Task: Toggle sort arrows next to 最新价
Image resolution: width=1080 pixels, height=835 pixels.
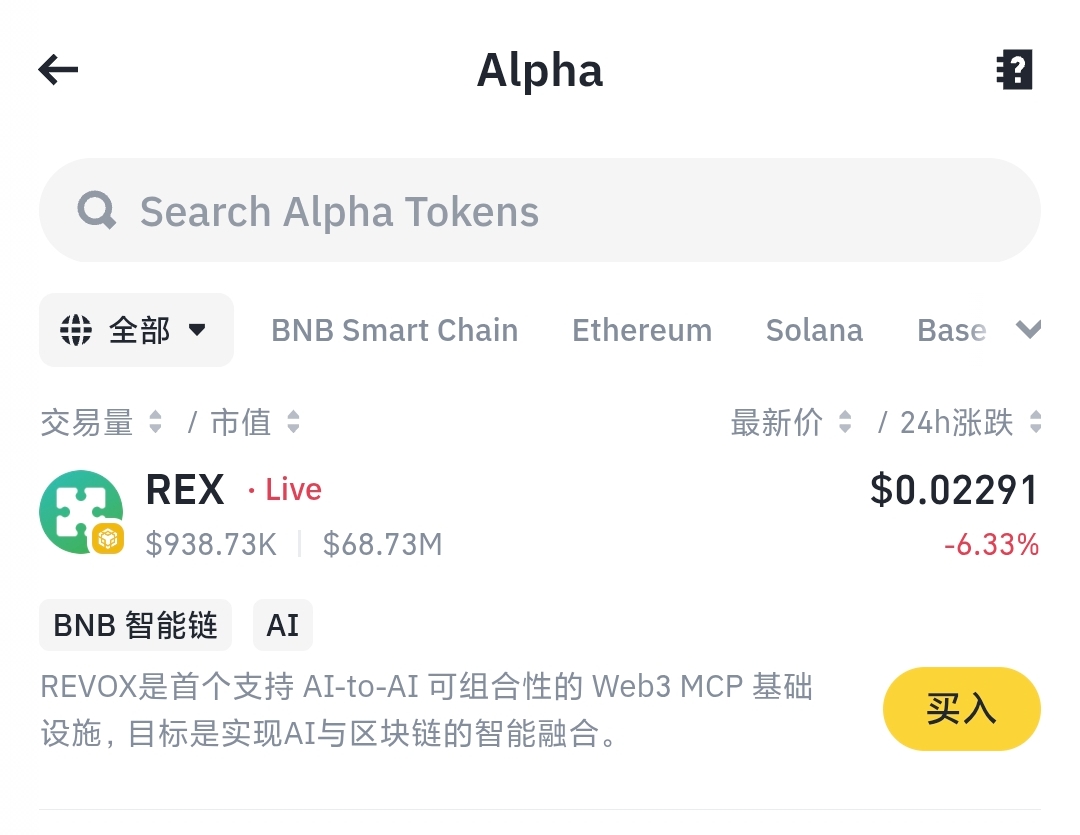Action: [845, 422]
